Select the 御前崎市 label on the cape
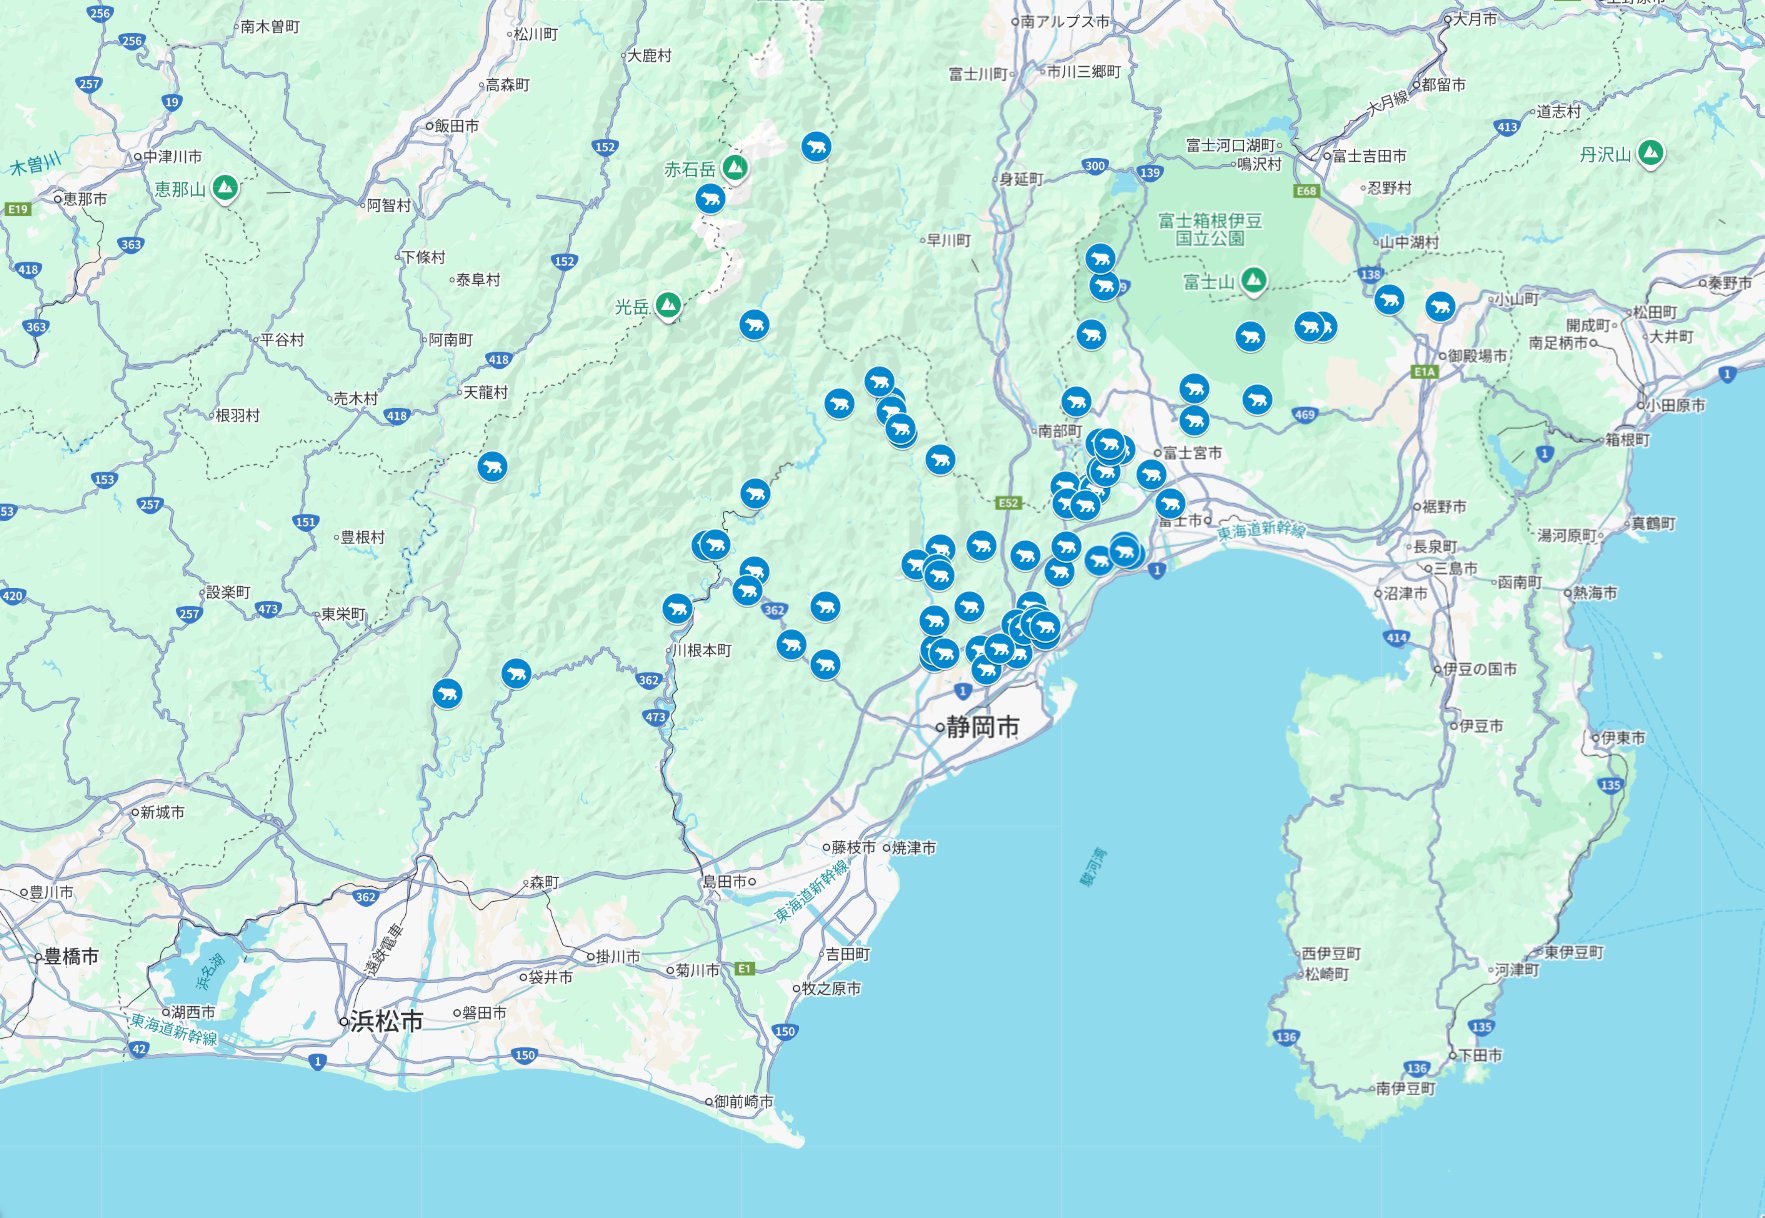Image resolution: width=1765 pixels, height=1218 pixels. point(743,1101)
